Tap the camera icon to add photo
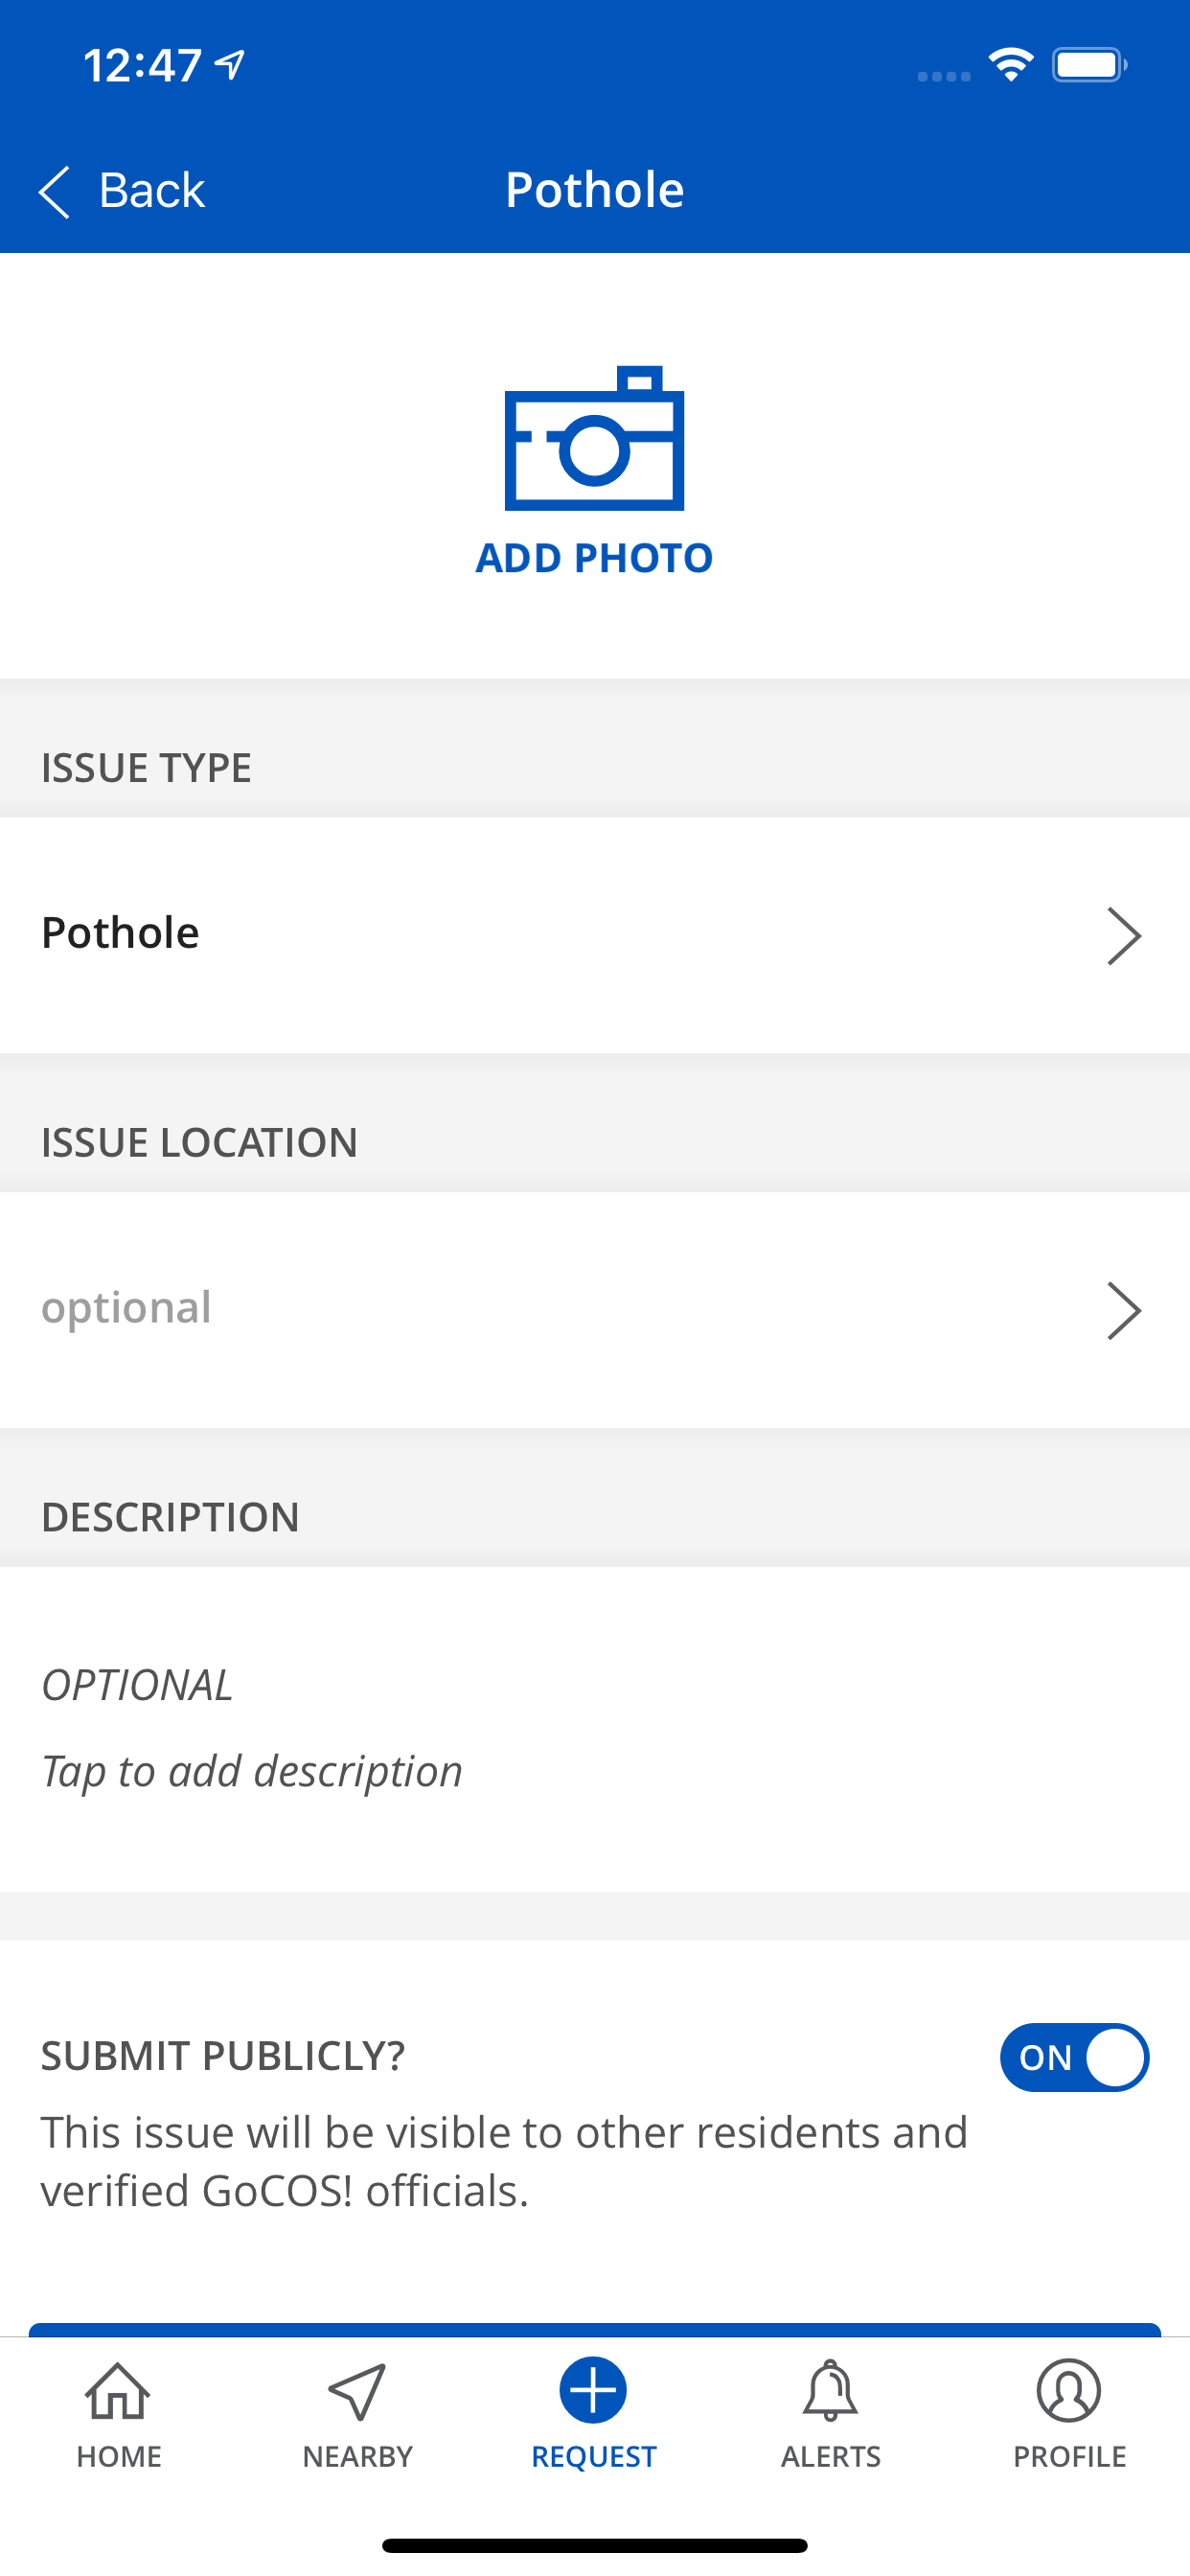 [x=594, y=440]
